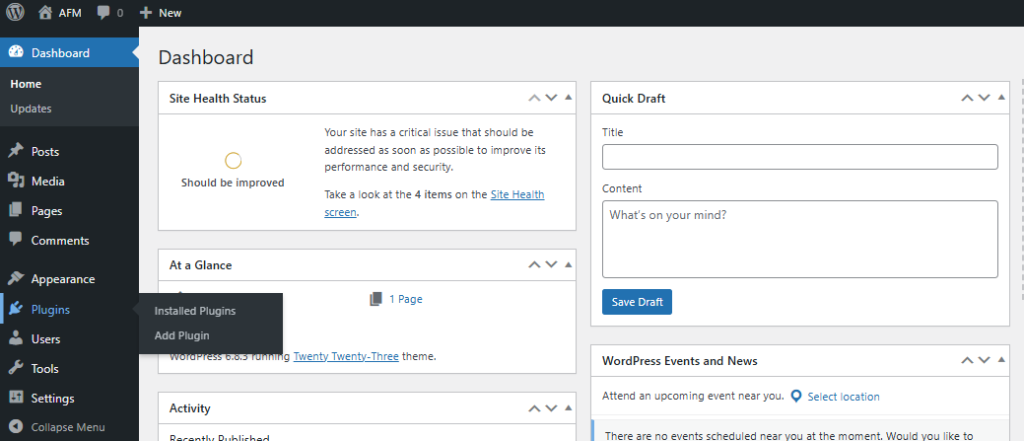Open the AFM site home icon
Screen dimensions: 1024x441
click(x=45, y=13)
